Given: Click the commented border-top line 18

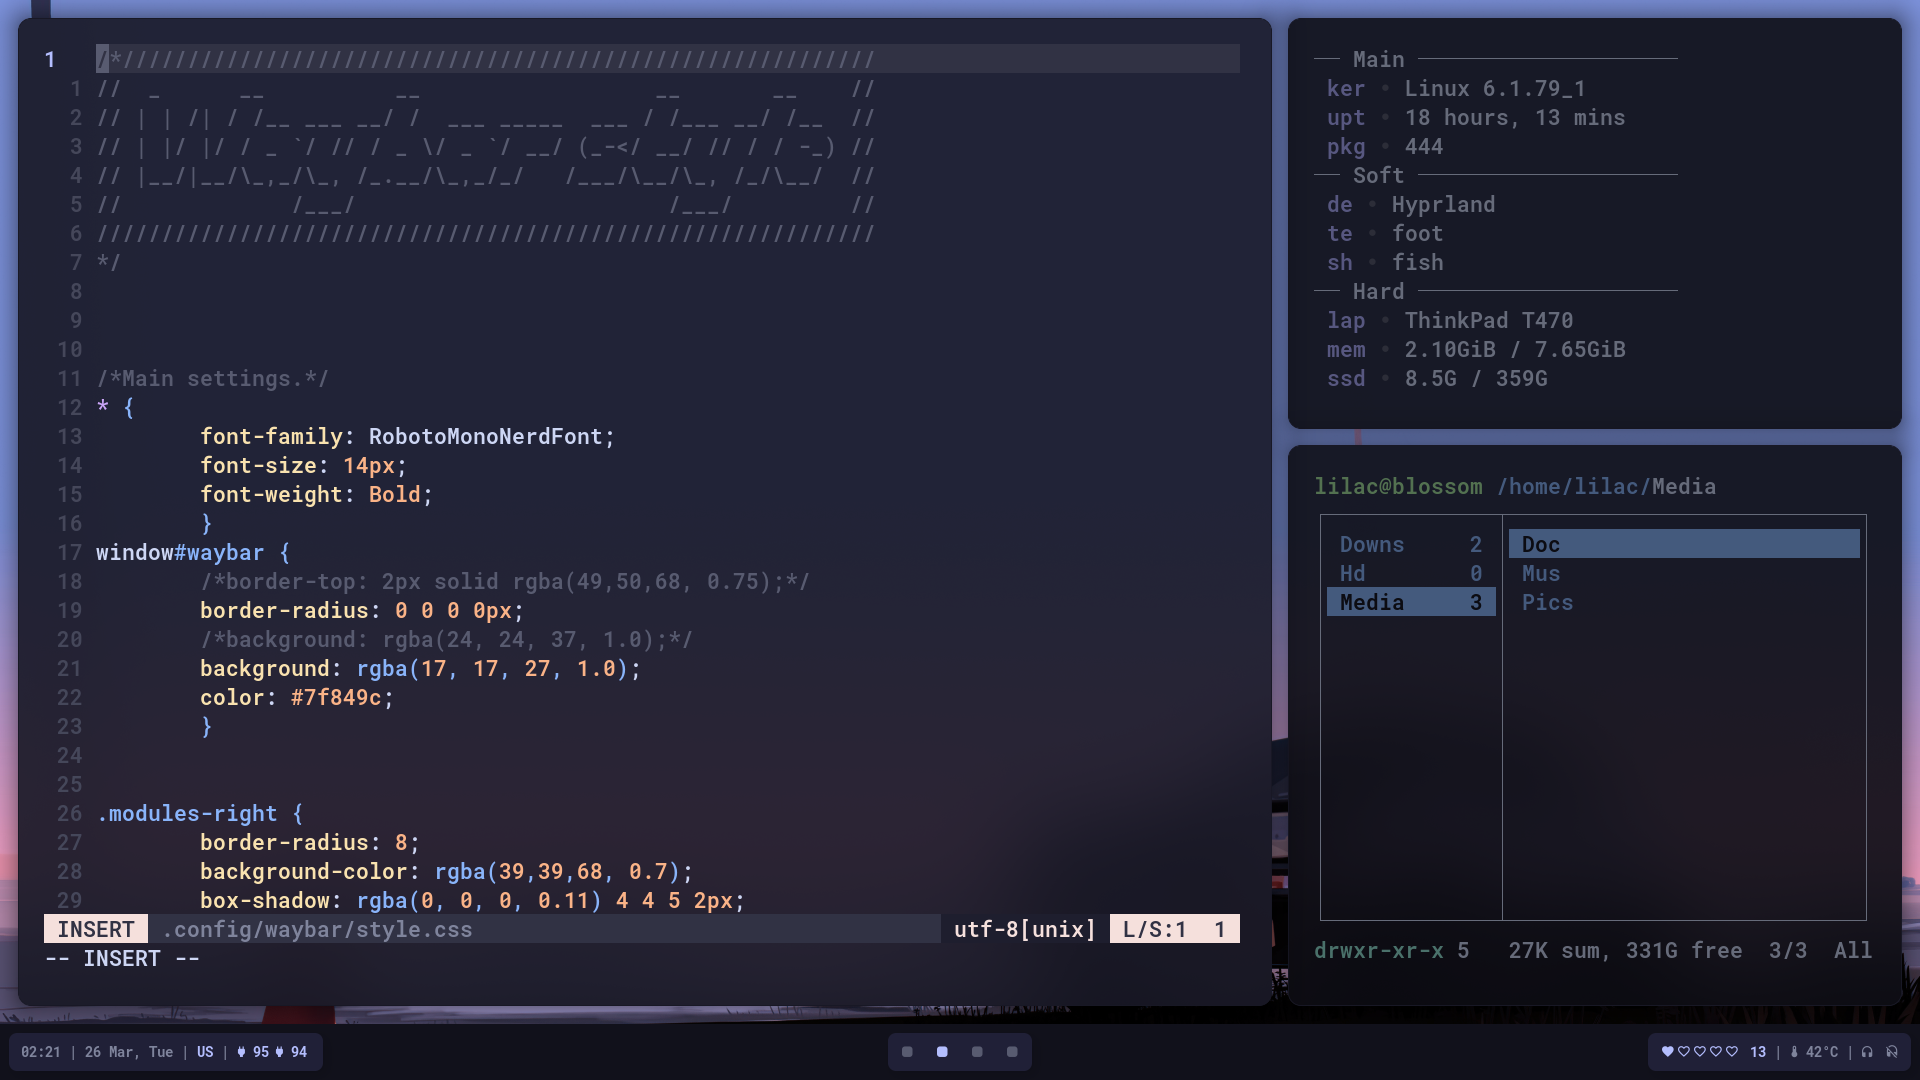Looking at the screenshot, I should (x=505, y=582).
